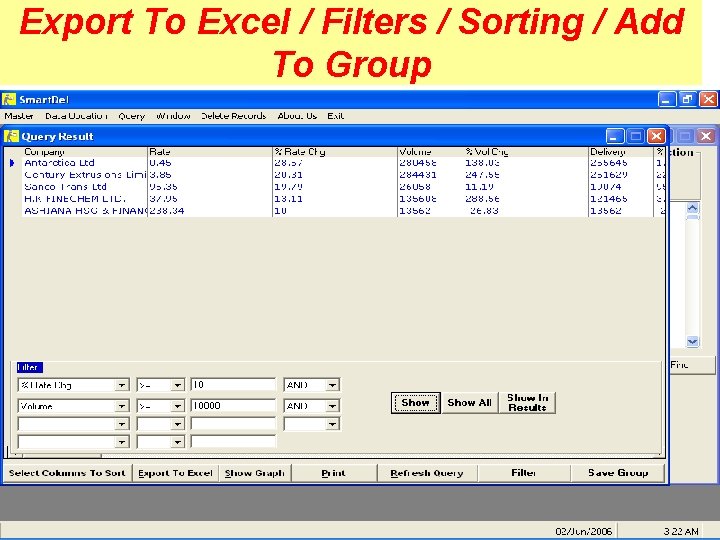720x540 pixels.
Task: Click the % Rate Chg value 28.57
Action: 289,163
